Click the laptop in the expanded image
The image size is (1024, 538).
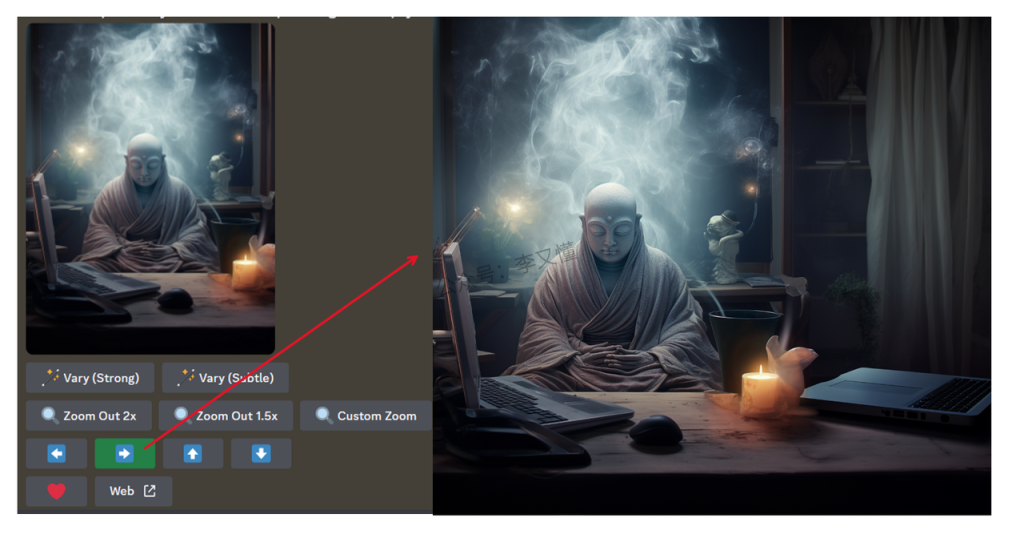click(x=900, y=395)
